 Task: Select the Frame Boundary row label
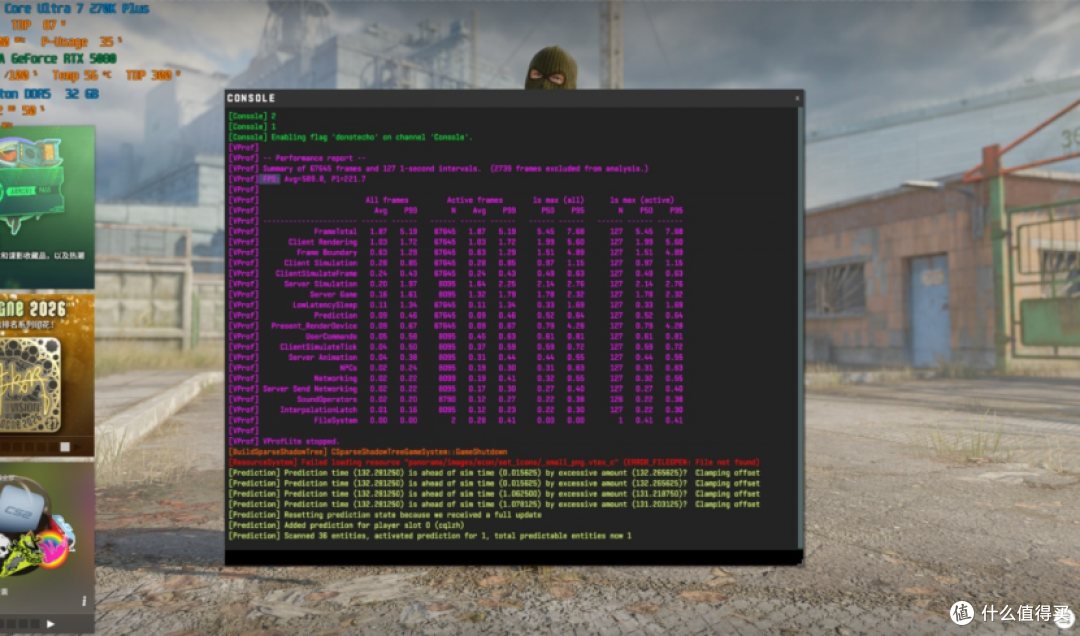pyautogui.click(x=326, y=252)
